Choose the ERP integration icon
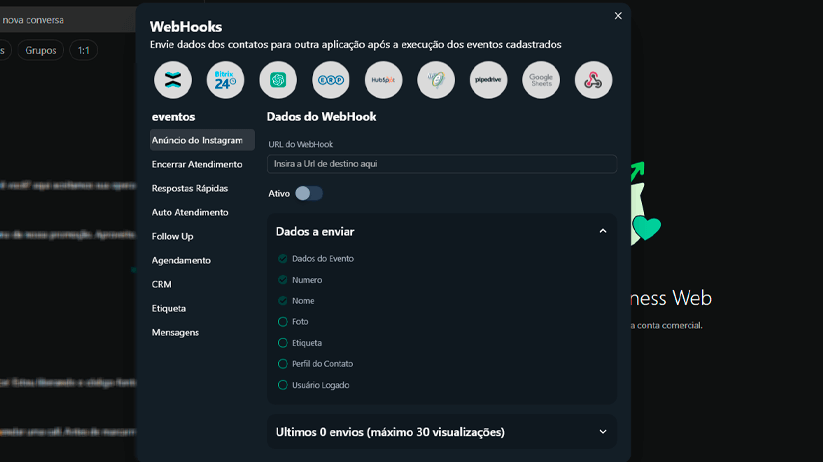Viewport: 823px width, 462px height. tap(331, 80)
